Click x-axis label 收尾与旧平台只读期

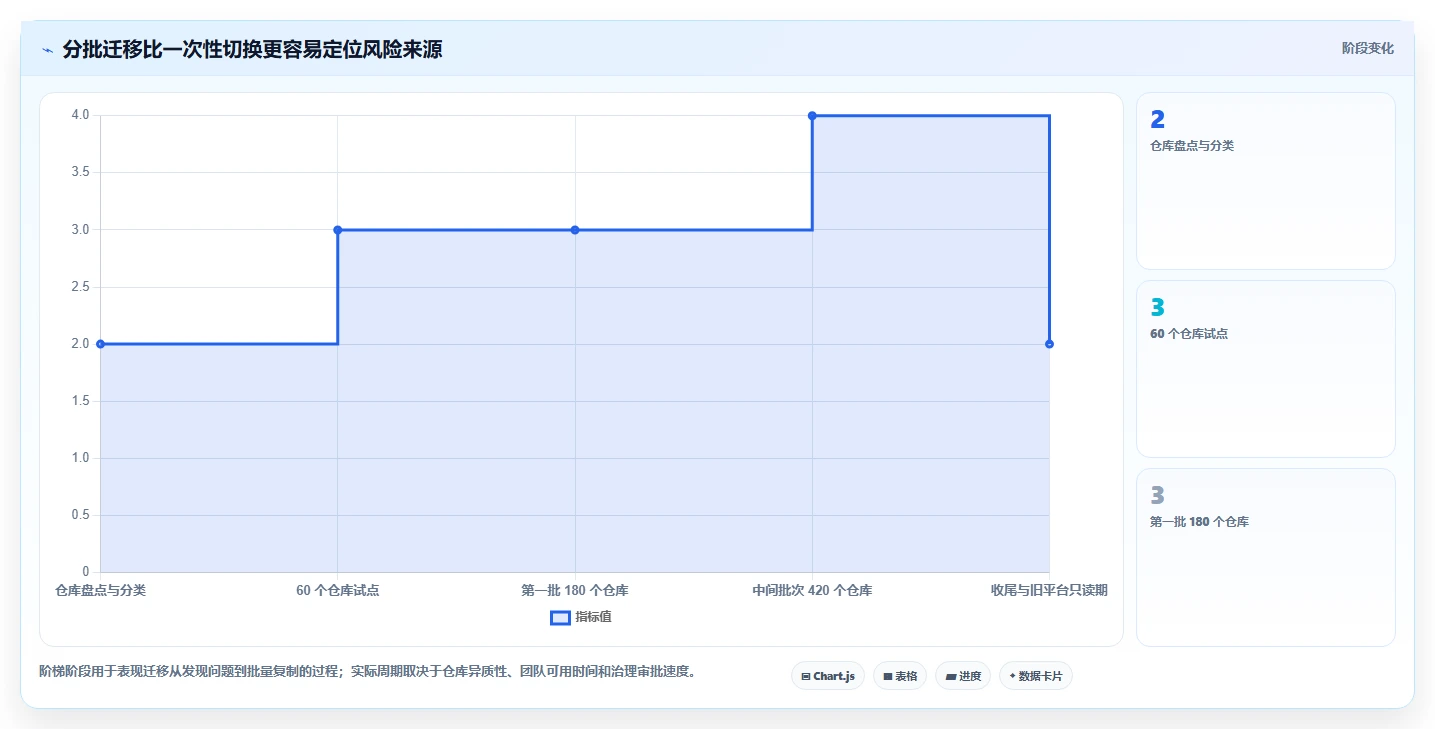(1049, 590)
